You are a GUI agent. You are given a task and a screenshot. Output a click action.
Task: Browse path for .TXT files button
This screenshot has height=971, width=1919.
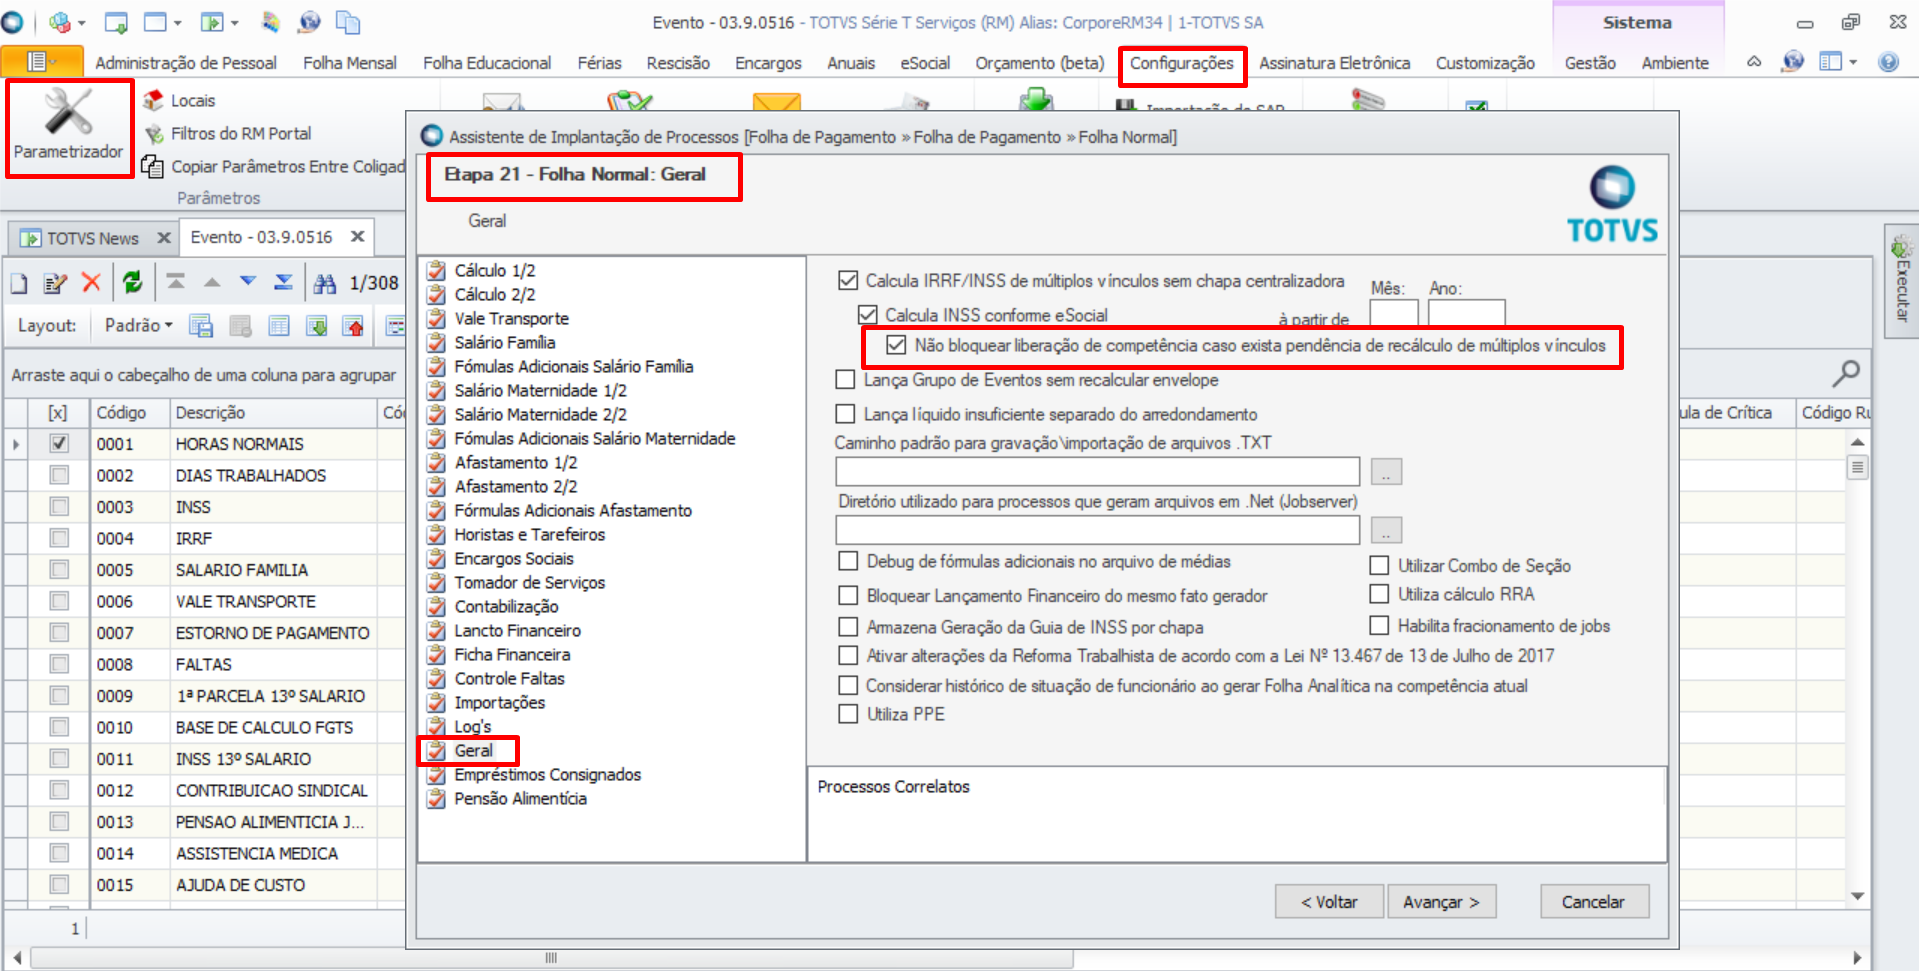[1386, 472]
